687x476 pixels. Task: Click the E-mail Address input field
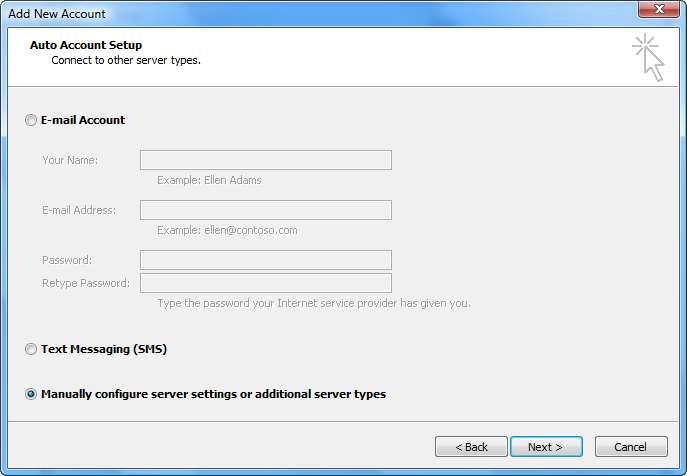pyautogui.click(x=266, y=210)
